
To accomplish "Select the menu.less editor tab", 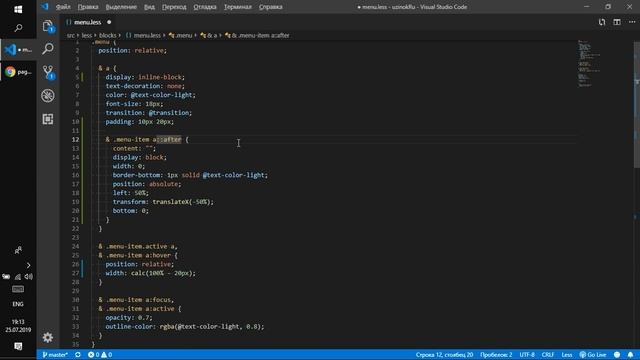I will pyautogui.click(x=89, y=22).
